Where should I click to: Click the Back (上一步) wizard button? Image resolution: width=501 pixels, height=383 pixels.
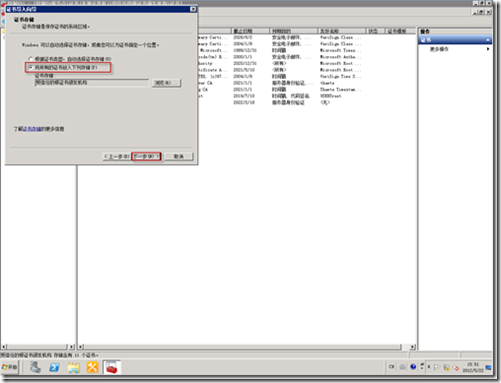(x=117, y=156)
